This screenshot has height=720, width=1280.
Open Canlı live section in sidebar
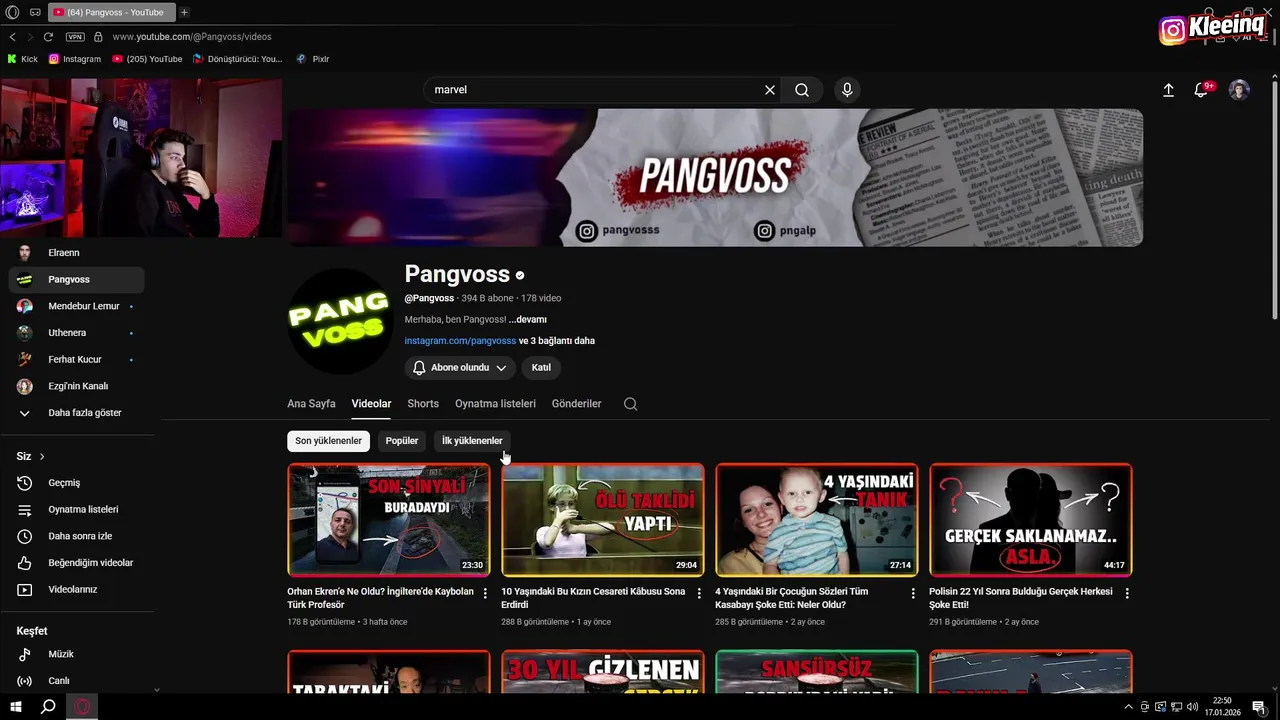[x=76, y=681]
